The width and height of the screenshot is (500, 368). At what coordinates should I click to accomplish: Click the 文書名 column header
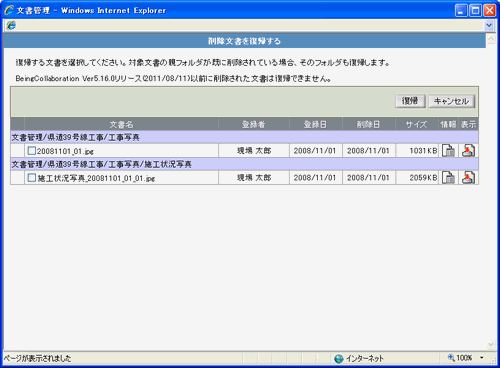(x=121, y=124)
